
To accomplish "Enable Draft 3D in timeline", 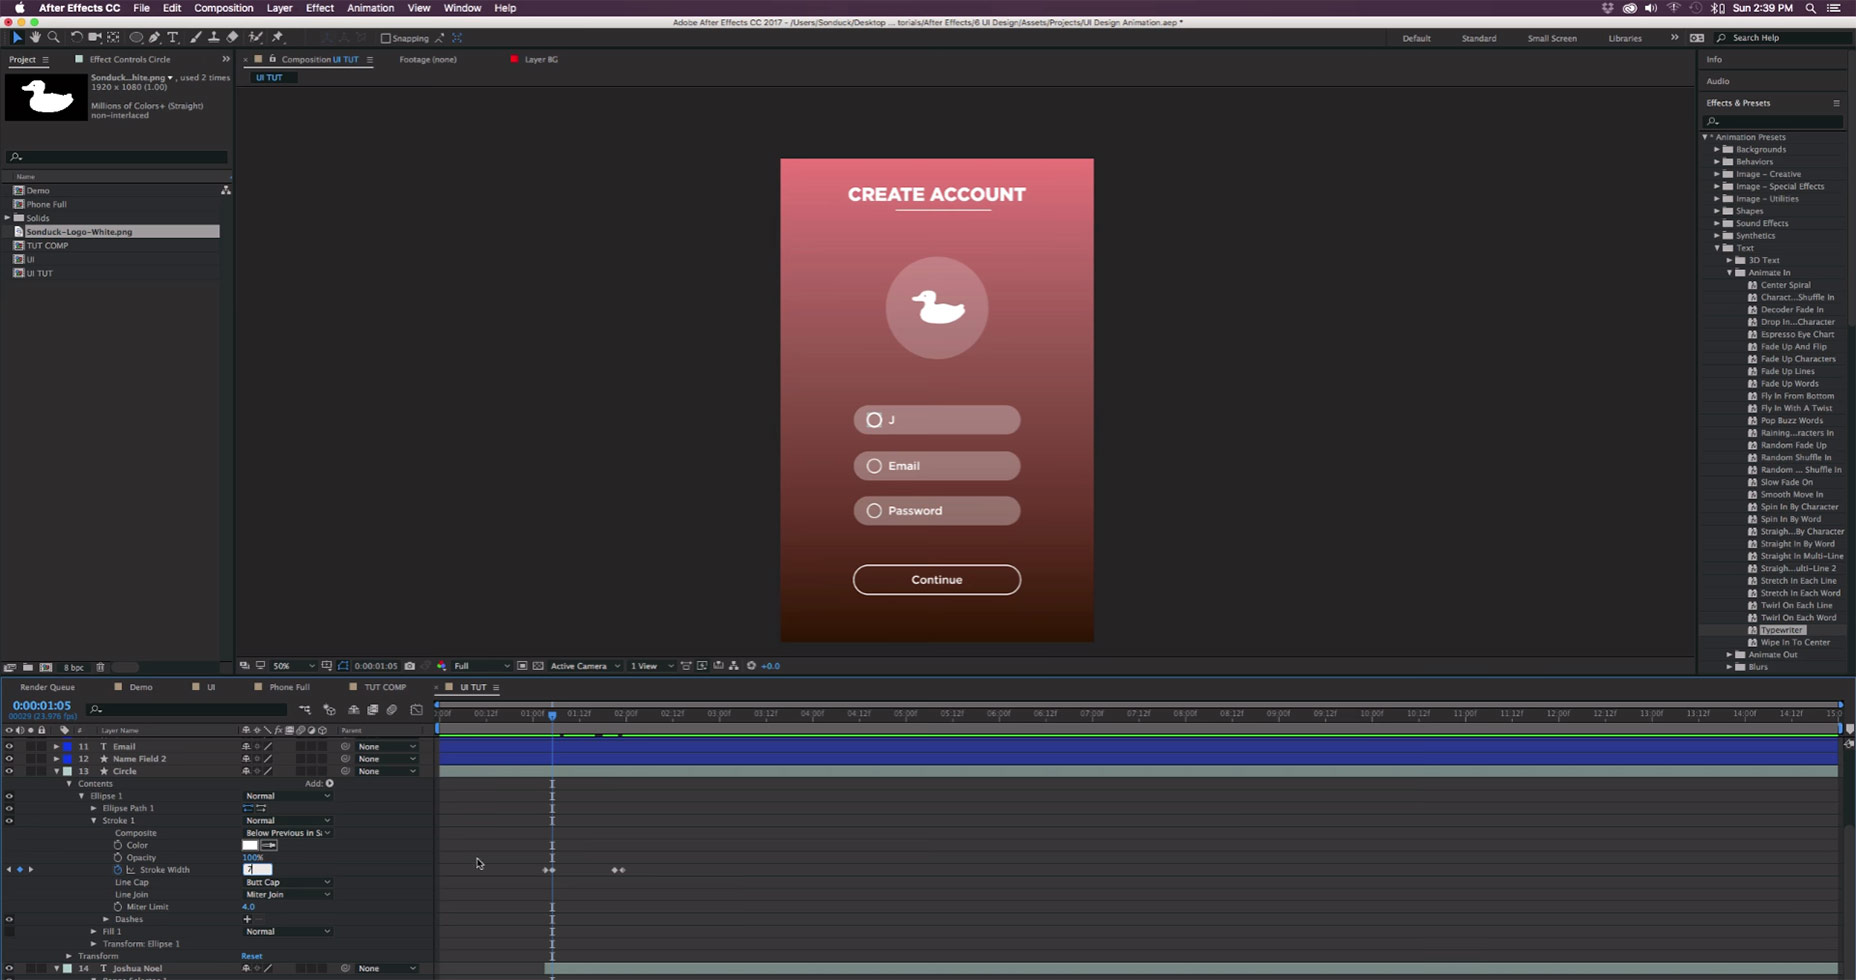I will click(x=330, y=710).
